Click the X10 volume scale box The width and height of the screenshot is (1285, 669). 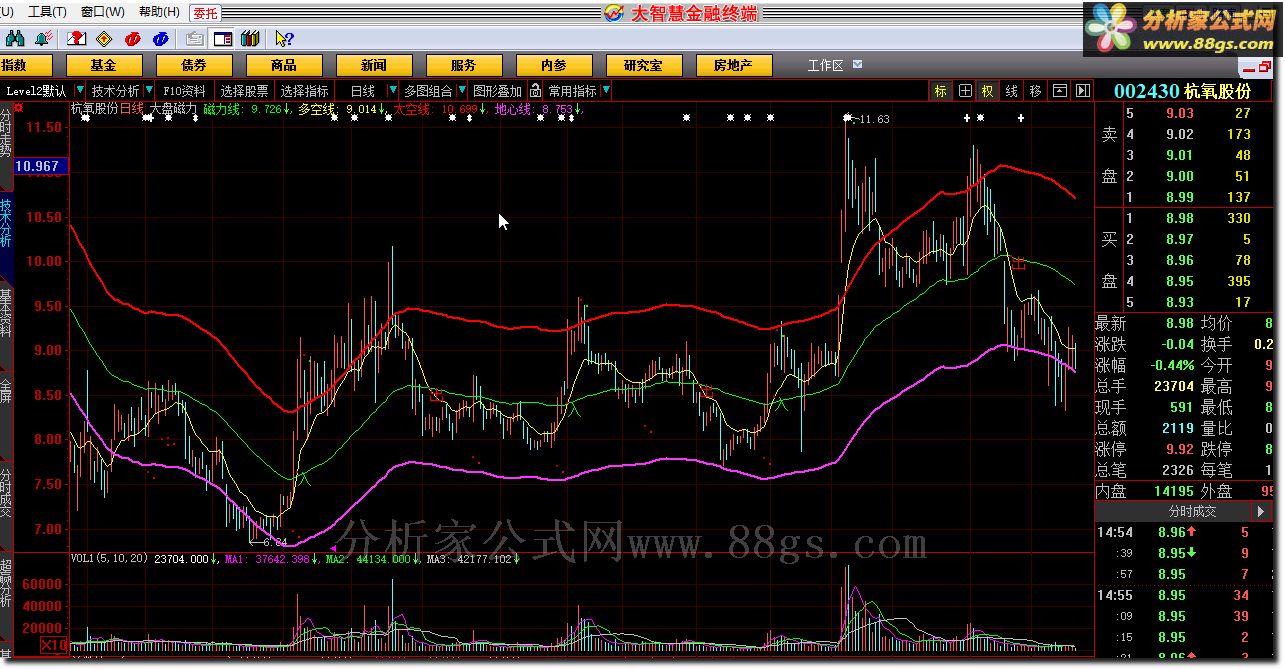(53, 645)
